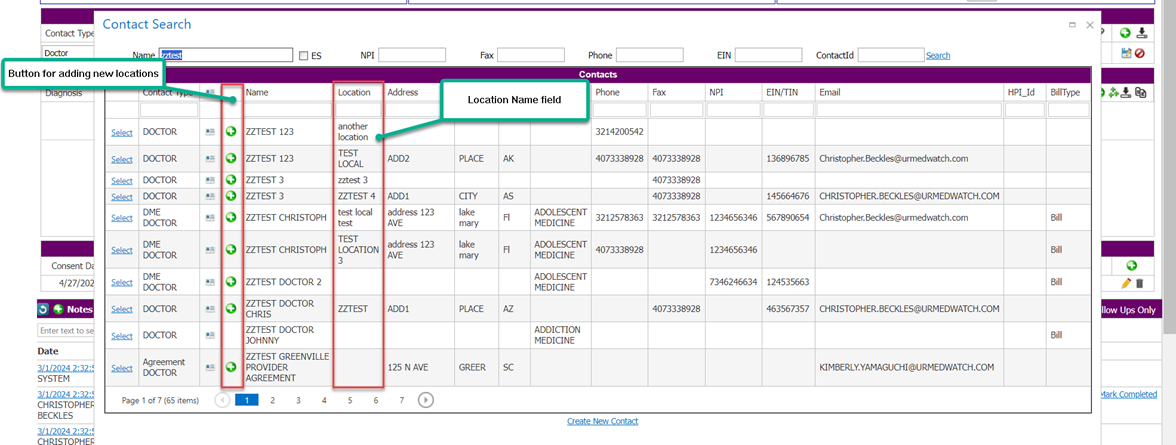Click the Location column header
1176x445 pixels.
[355, 92]
